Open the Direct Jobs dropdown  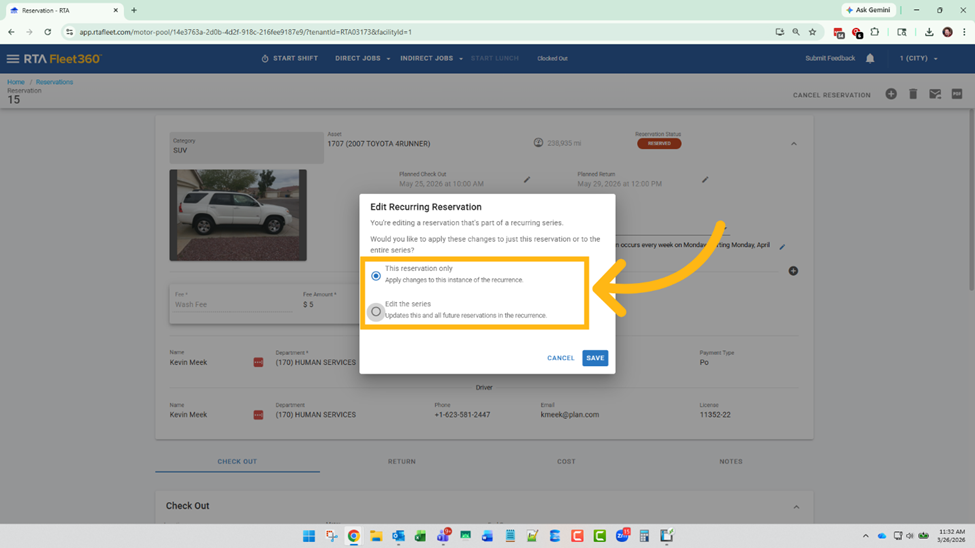click(362, 59)
